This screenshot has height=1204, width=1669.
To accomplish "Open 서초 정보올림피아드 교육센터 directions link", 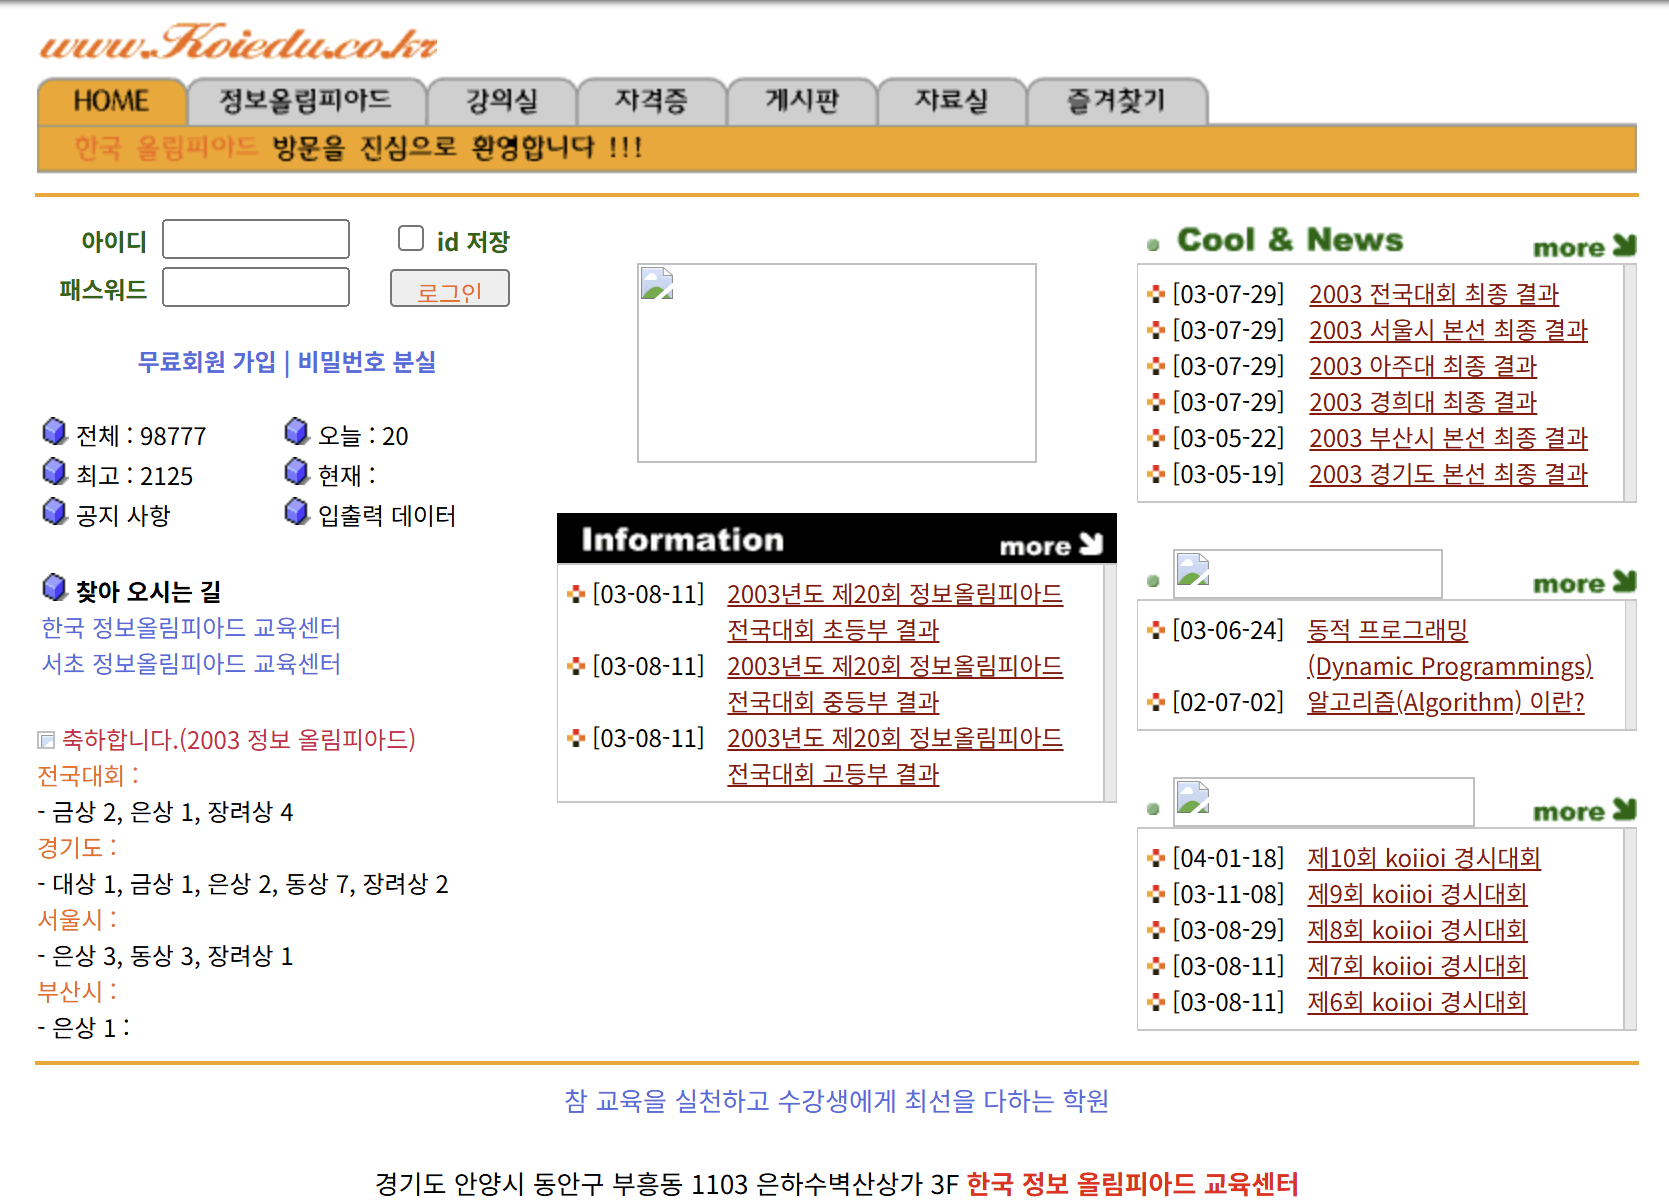I will point(191,664).
